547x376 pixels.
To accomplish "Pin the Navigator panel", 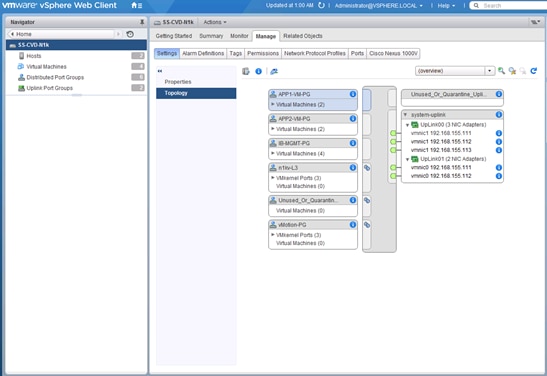I will click(142, 22).
